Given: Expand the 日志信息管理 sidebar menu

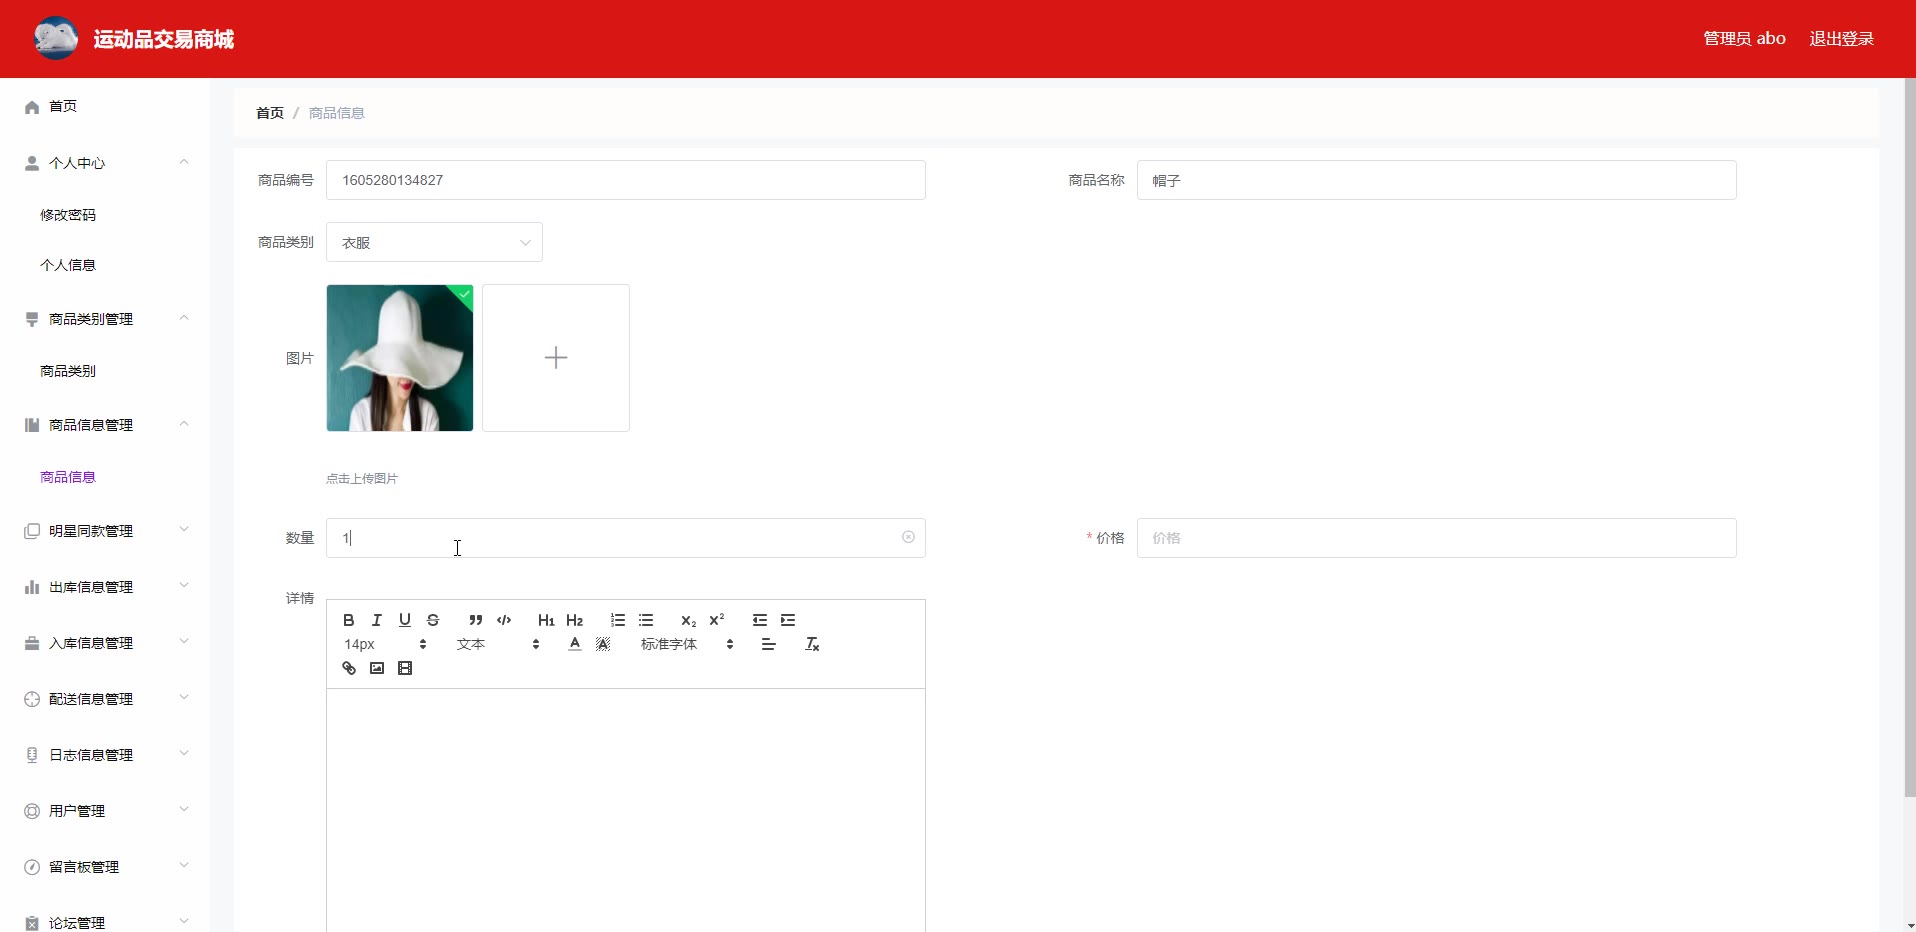Looking at the screenshot, I should (x=105, y=755).
